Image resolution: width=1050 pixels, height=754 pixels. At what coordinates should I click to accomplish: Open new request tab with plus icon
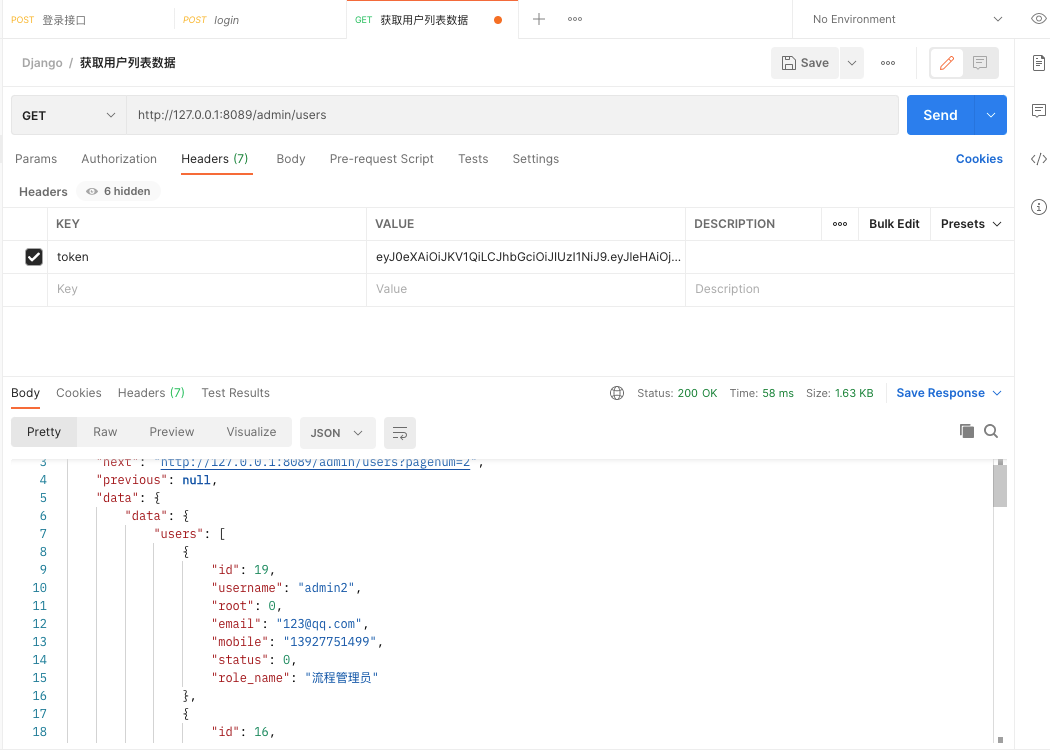[x=538, y=19]
